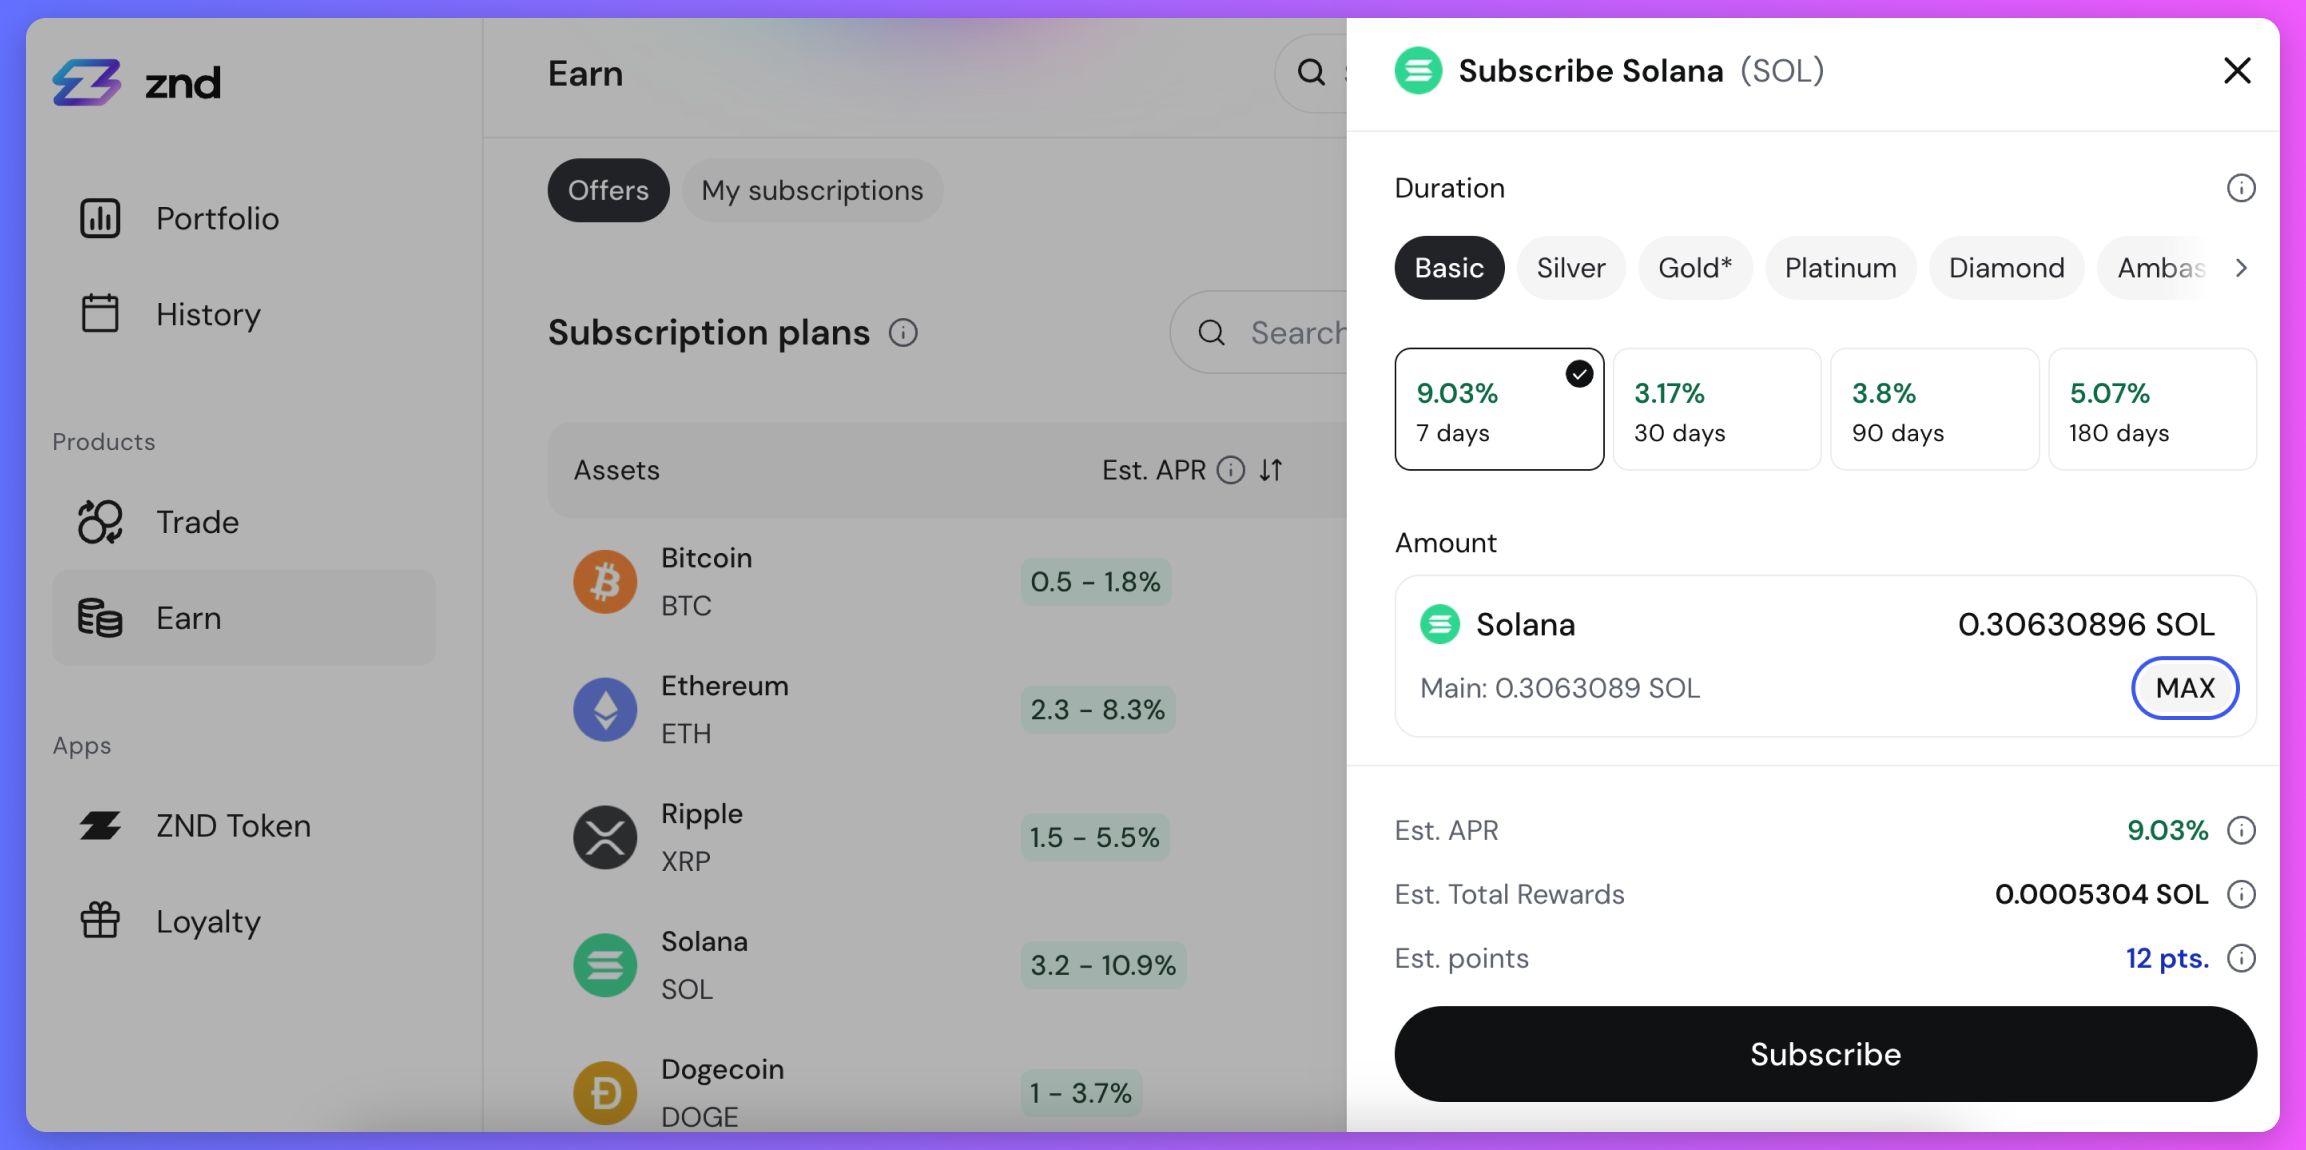2306x1150 pixels.
Task: Click the znd logo in sidebar
Action: (136, 82)
